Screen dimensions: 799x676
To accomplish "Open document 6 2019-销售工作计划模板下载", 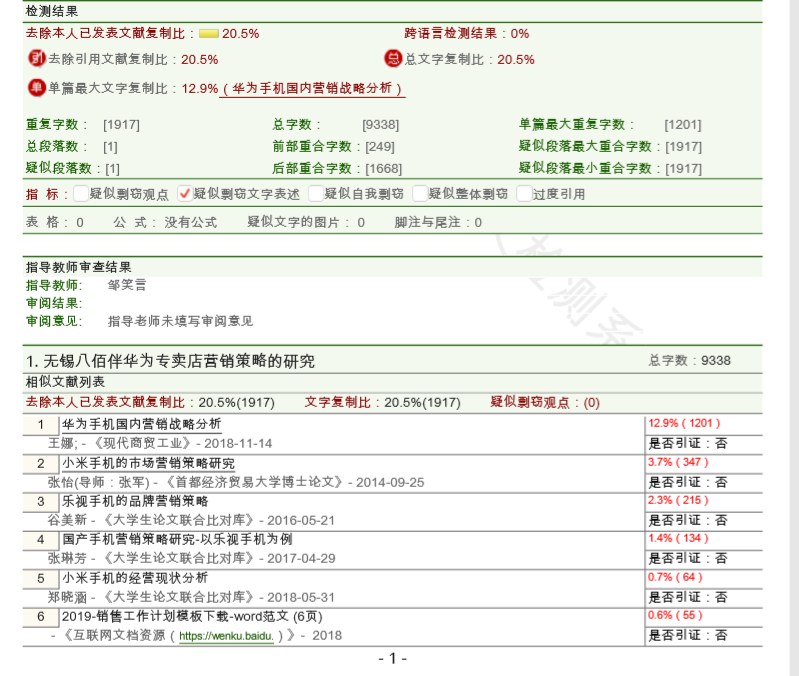I will pyautogui.click(x=192, y=616).
